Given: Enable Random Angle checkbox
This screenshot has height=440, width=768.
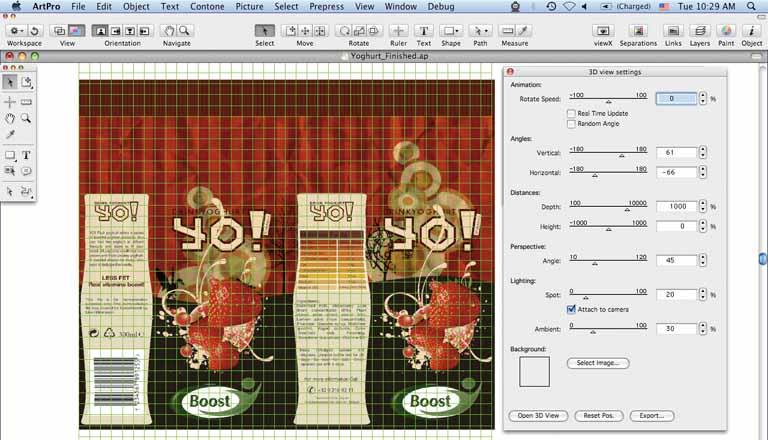Looking at the screenshot, I should pyautogui.click(x=571, y=123).
